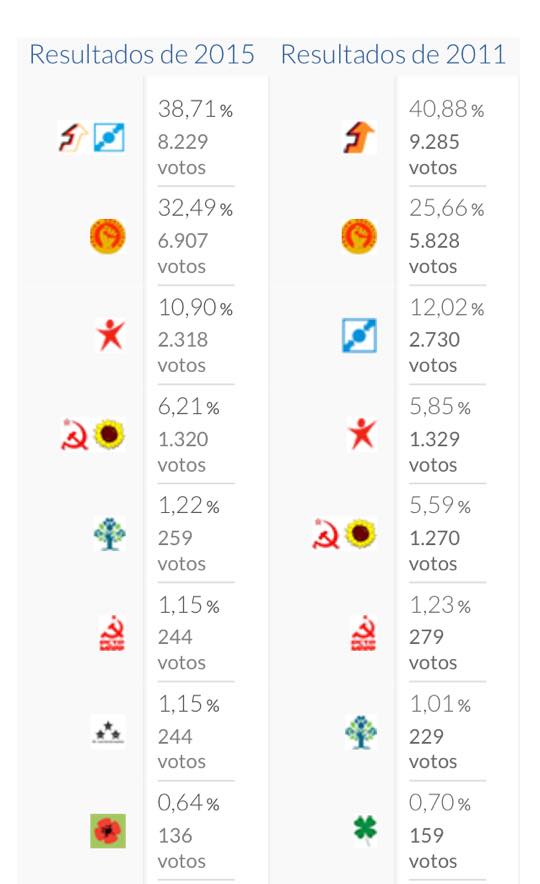The height and width of the screenshot is (884, 540).
Task: Click the green four-leaf clover logo
Action: (x=365, y=830)
